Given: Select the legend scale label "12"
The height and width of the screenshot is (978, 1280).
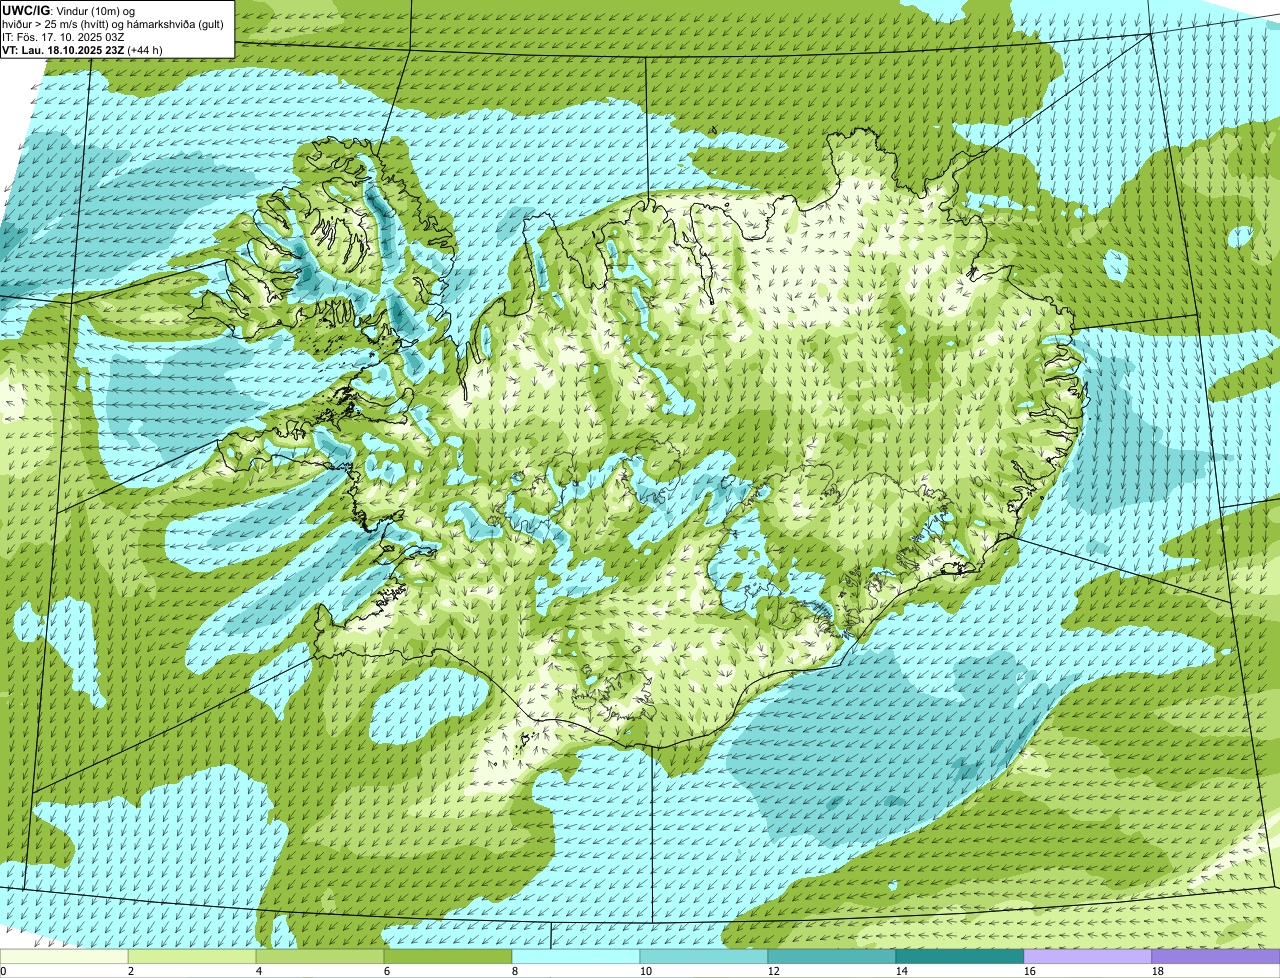Looking at the screenshot, I should coord(774,971).
